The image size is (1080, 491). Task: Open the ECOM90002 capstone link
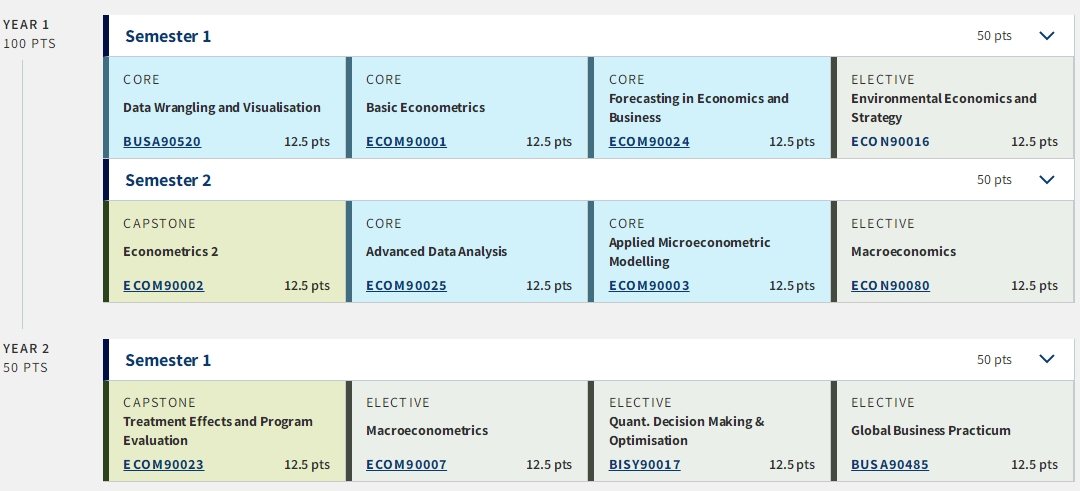pyautogui.click(x=163, y=286)
